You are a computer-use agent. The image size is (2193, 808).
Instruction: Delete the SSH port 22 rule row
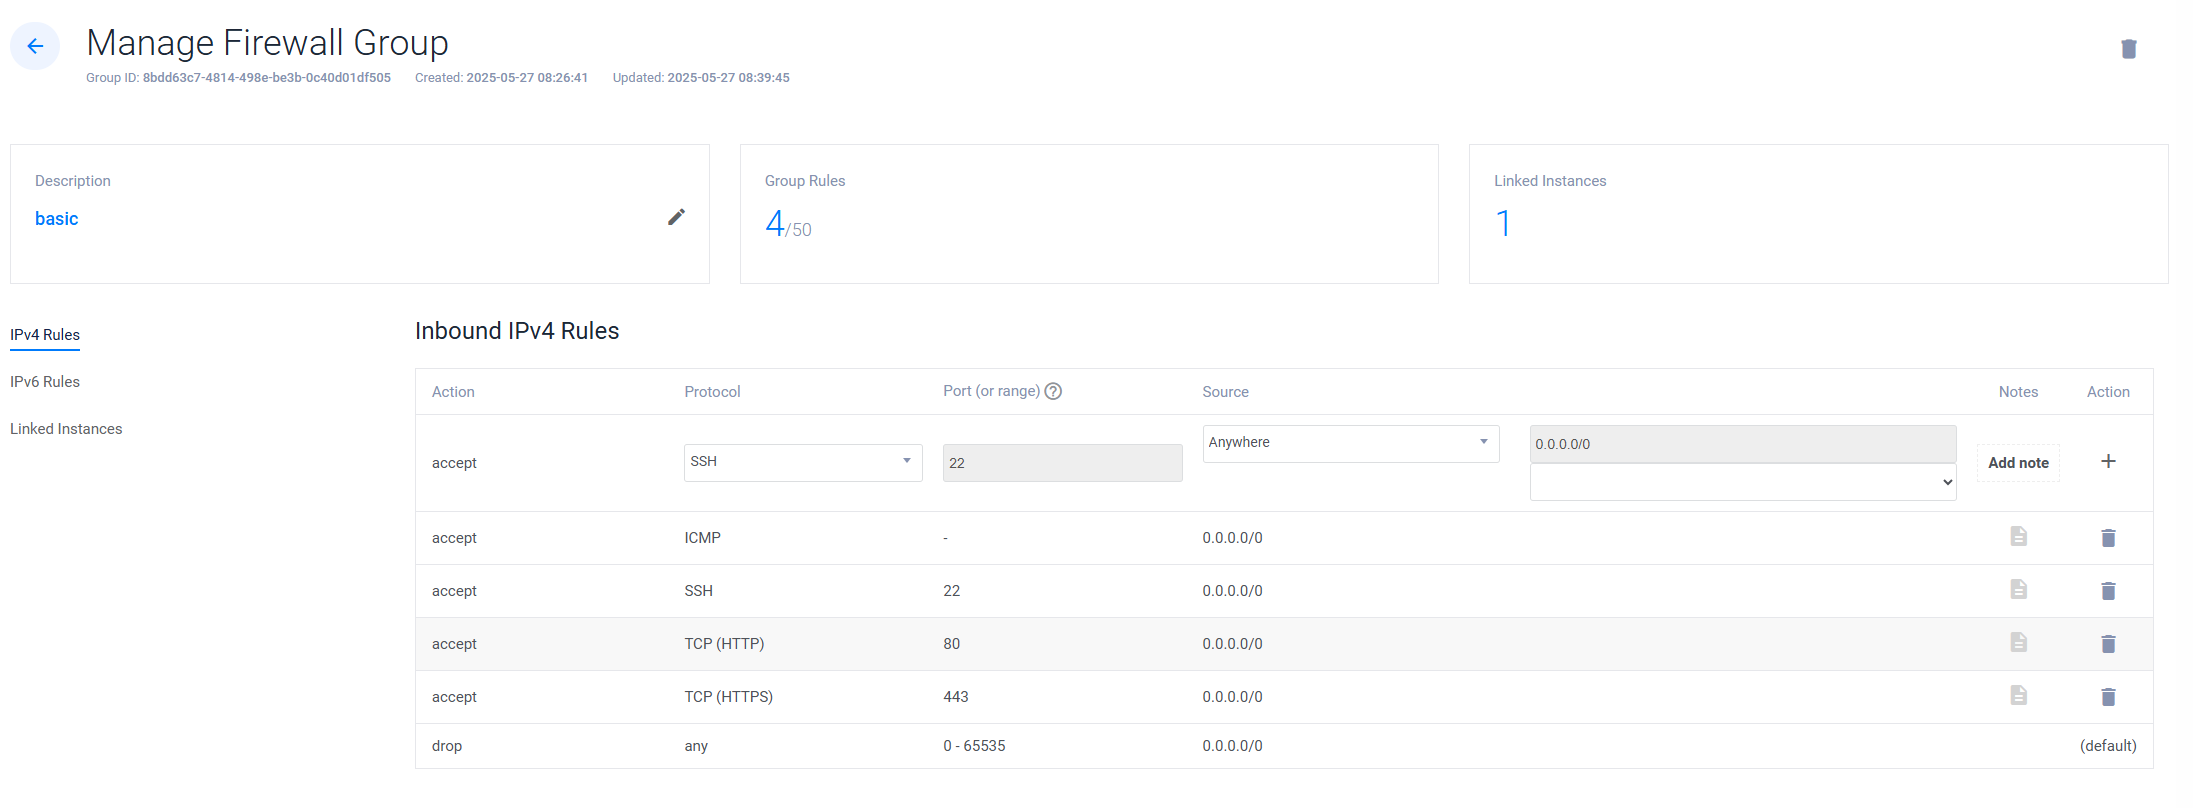[x=2108, y=591]
